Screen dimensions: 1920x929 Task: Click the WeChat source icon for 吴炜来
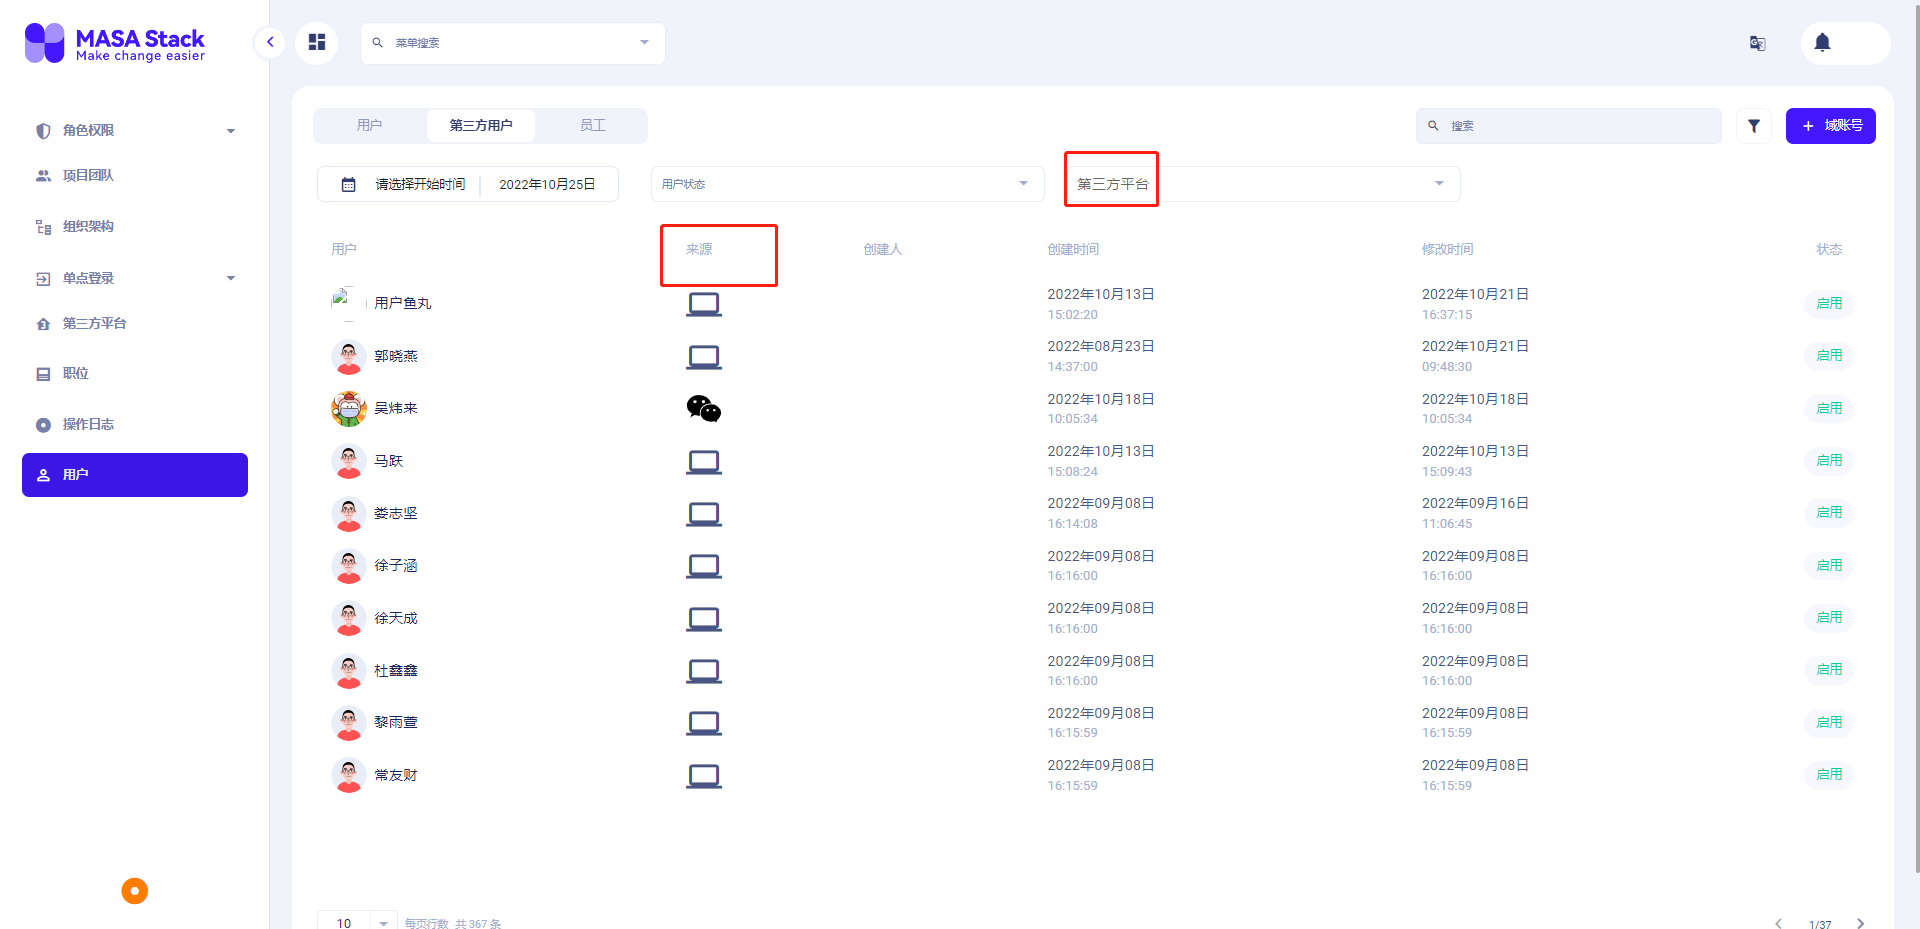[703, 408]
